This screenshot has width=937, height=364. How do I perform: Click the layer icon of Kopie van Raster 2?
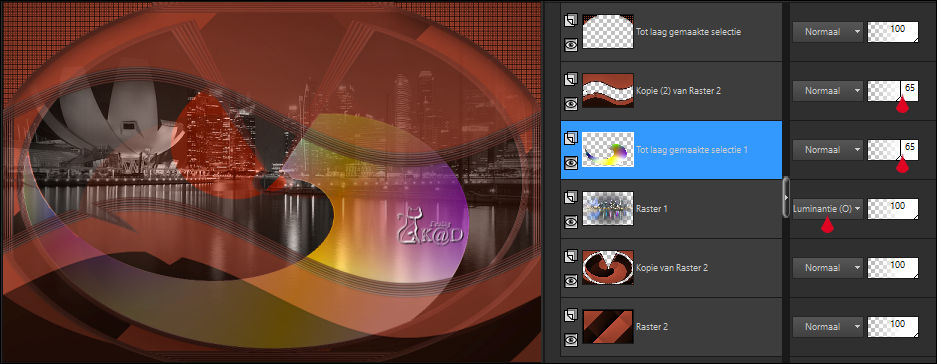(571, 256)
